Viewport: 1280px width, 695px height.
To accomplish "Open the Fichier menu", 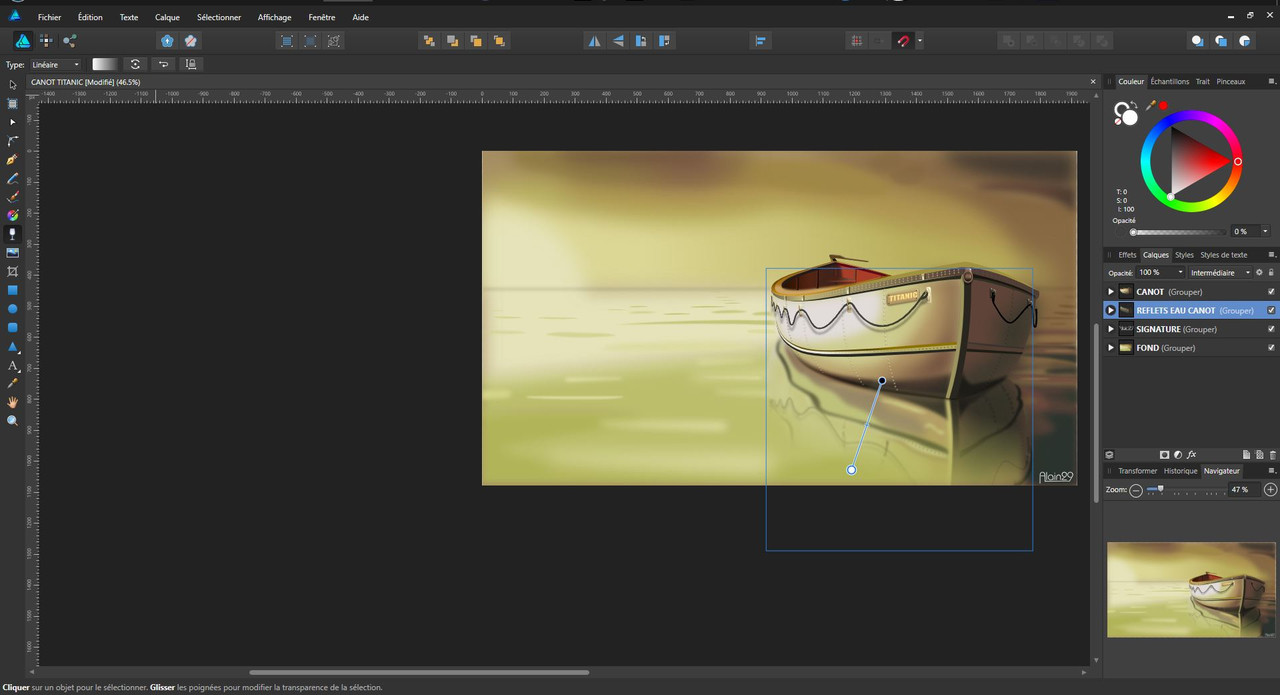I will coord(49,17).
